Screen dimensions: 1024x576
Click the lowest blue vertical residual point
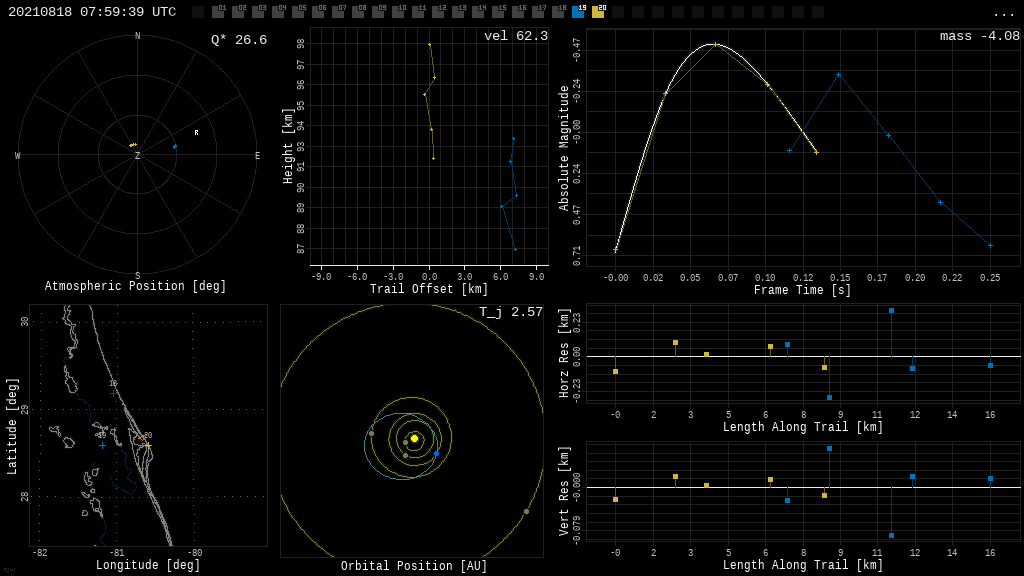(x=891, y=536)
